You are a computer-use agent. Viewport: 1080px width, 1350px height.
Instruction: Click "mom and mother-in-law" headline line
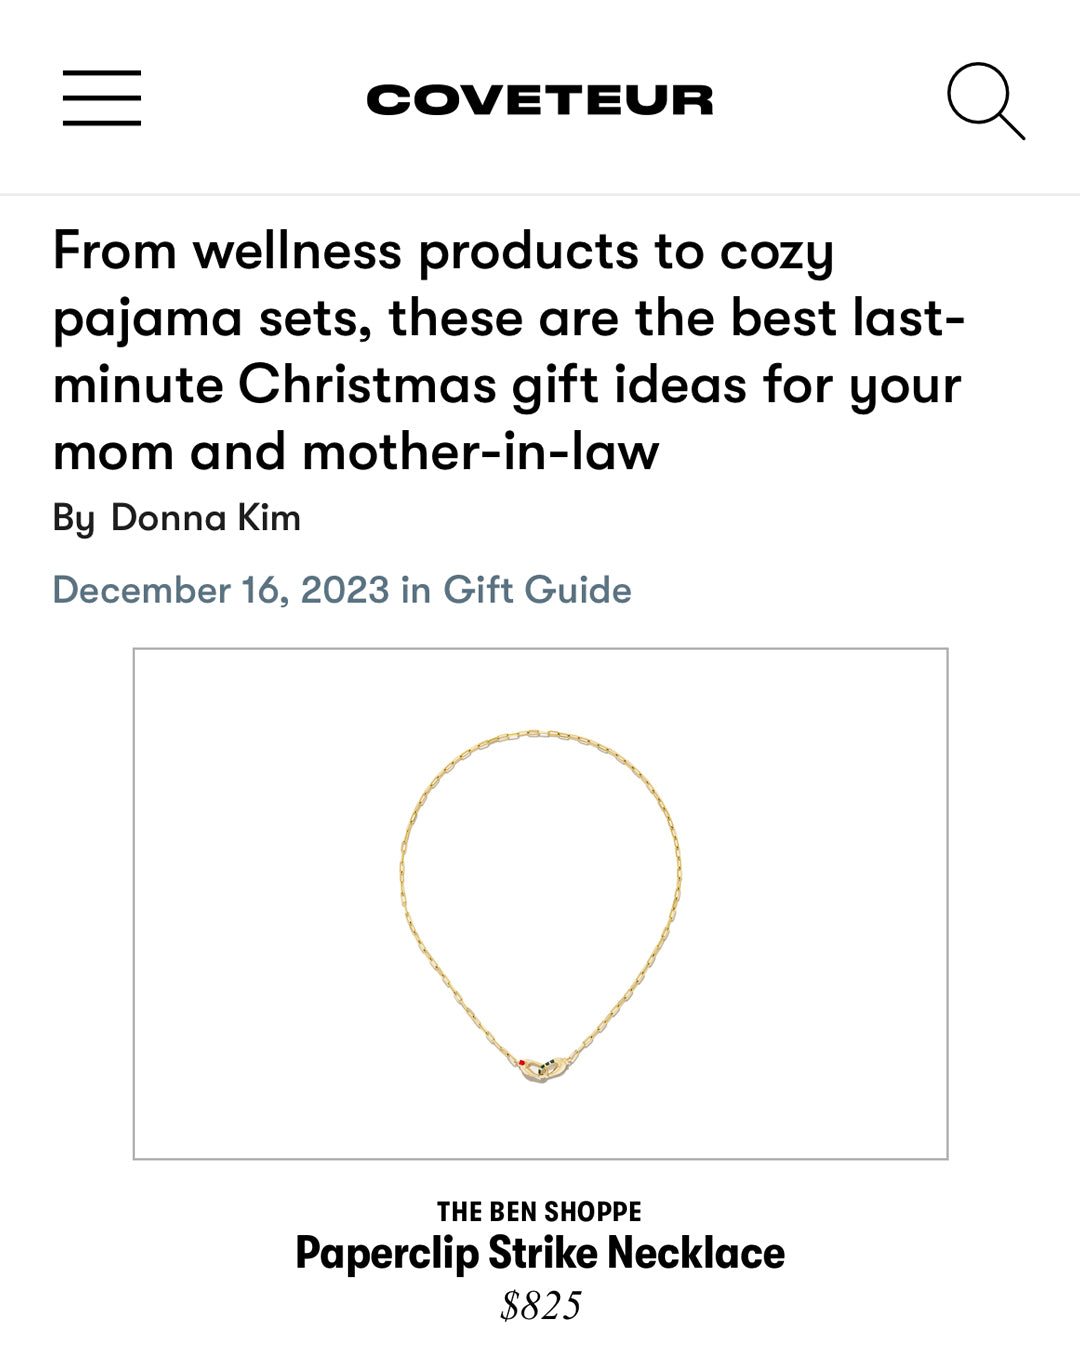pos(356,452)
